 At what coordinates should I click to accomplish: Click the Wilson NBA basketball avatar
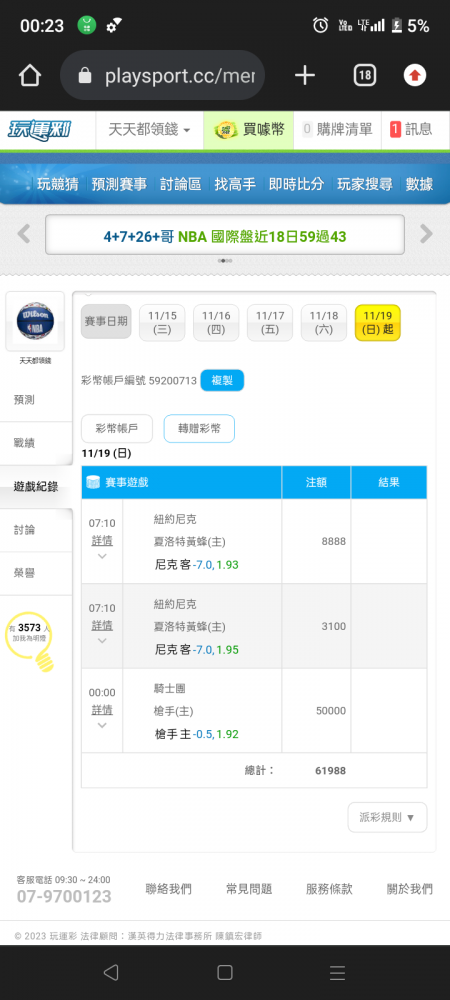(35, 321)
